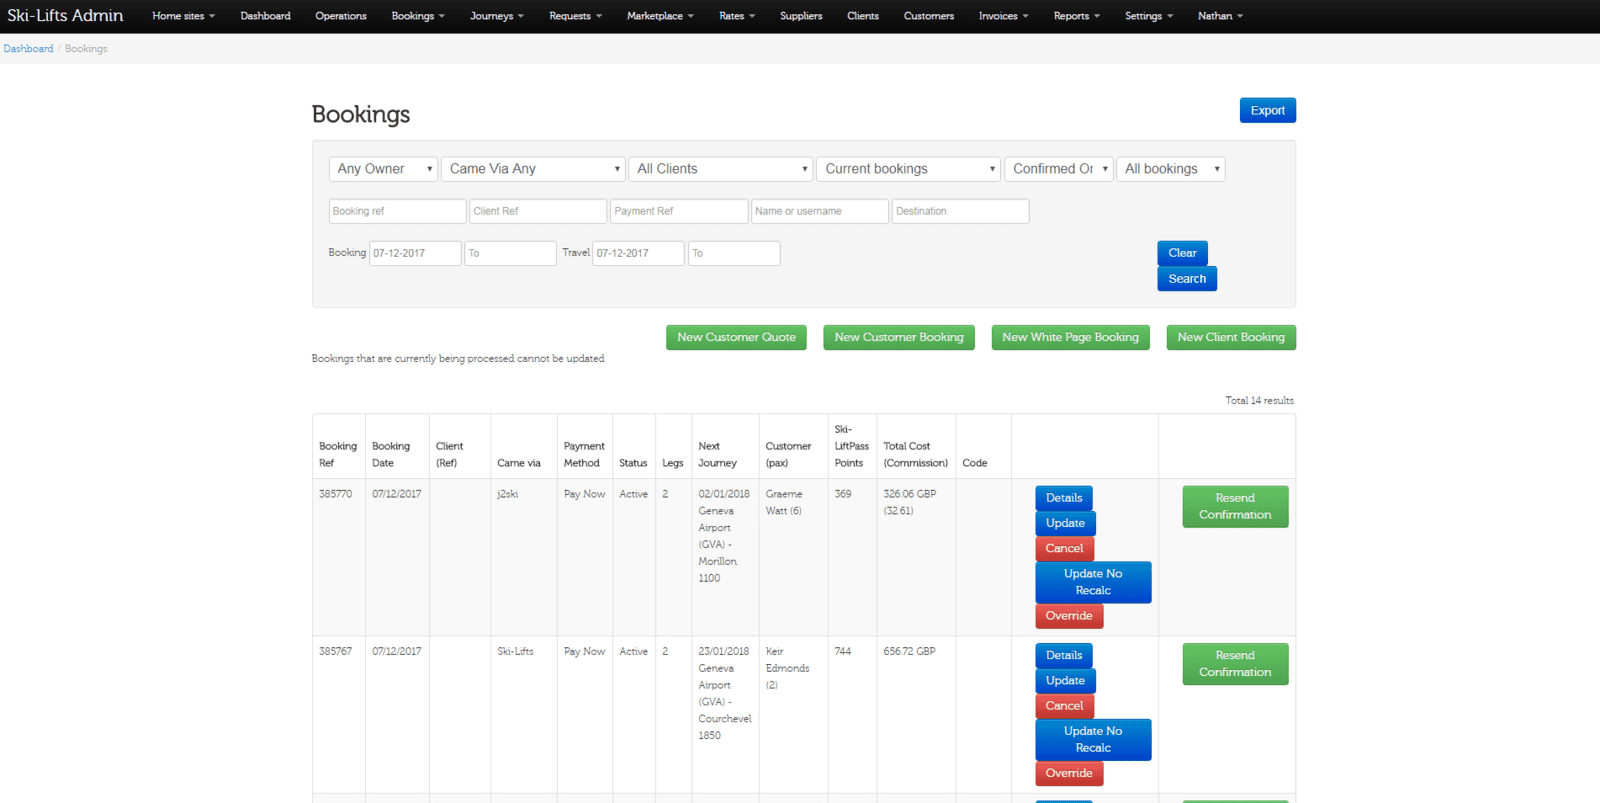The image size is (1600, 803).
Task: Start a New Customer Booking
Action: pos(899,338)
